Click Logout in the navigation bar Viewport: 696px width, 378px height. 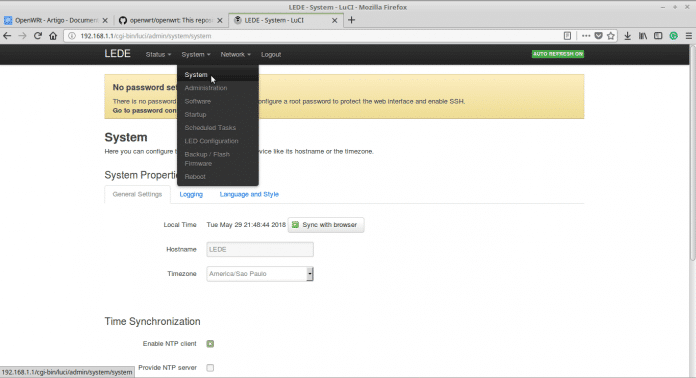pyautogui.click(x=271, y=54)
